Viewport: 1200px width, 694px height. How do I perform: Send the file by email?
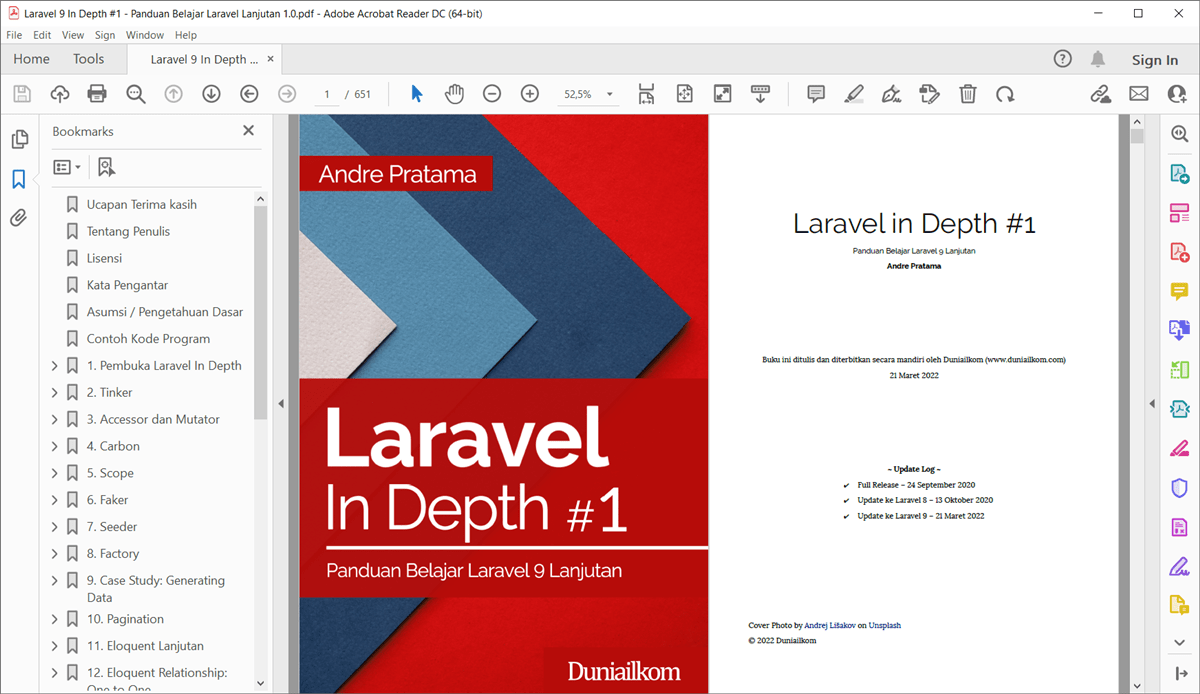[1139, 94]
